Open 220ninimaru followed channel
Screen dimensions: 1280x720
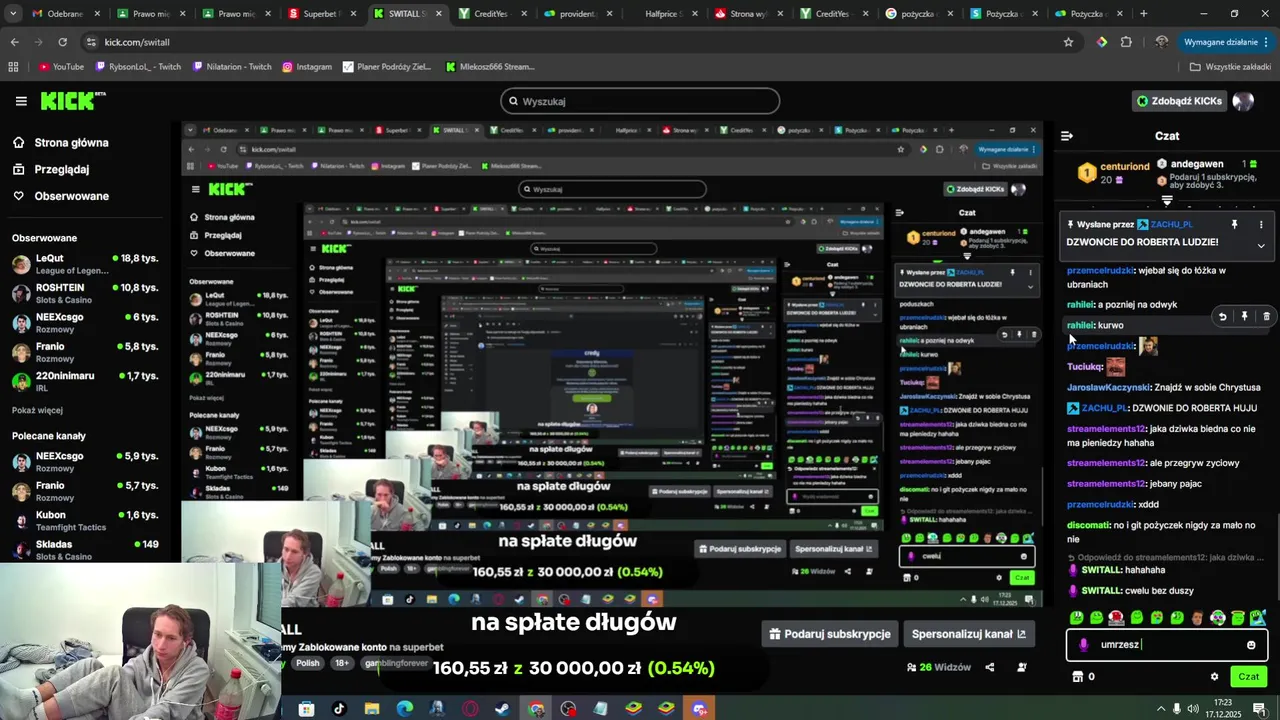click(85, 382)
